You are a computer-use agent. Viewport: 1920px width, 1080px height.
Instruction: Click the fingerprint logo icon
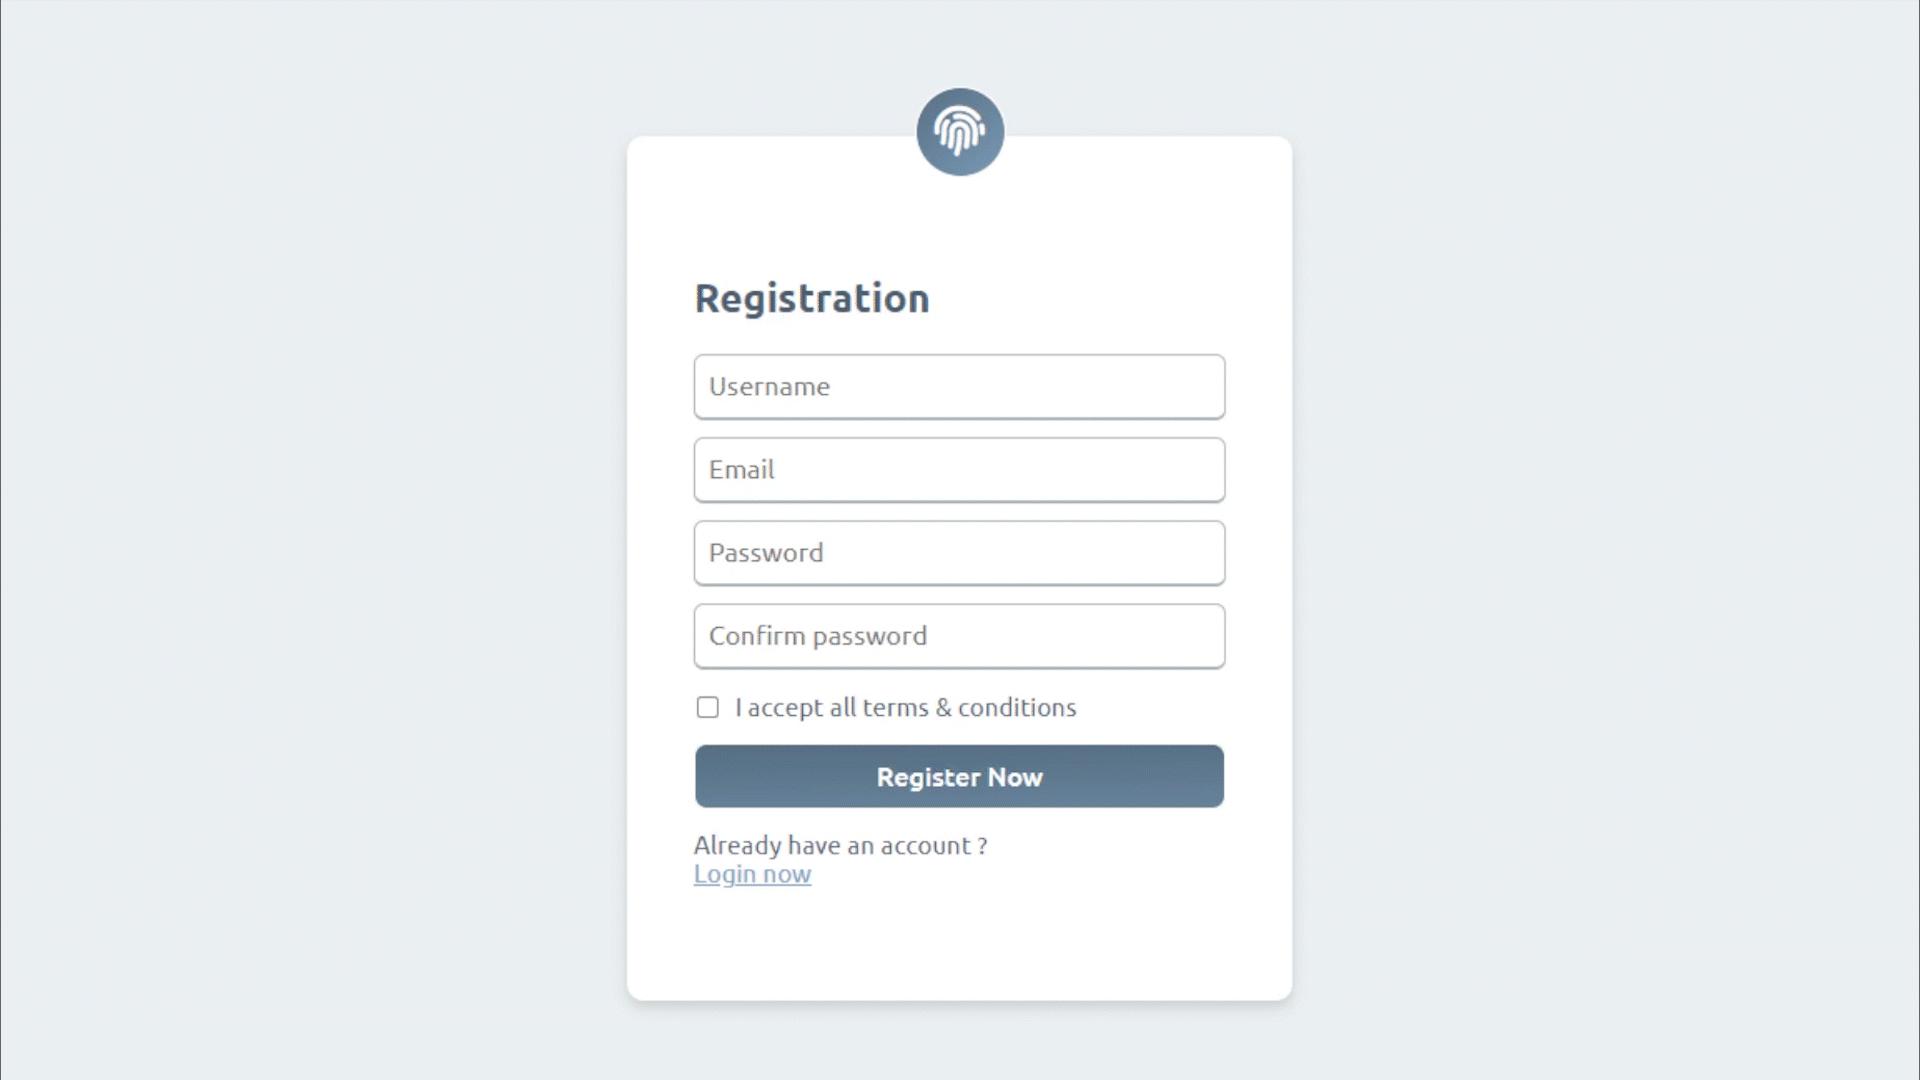[960, 131]
